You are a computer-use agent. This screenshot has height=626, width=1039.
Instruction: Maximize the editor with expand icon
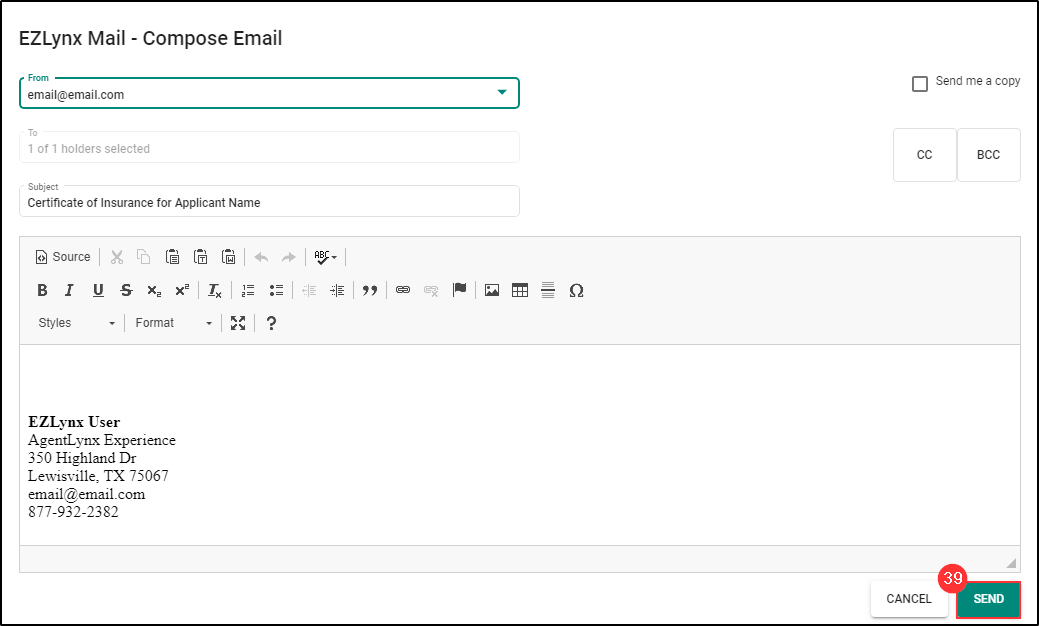238,323
